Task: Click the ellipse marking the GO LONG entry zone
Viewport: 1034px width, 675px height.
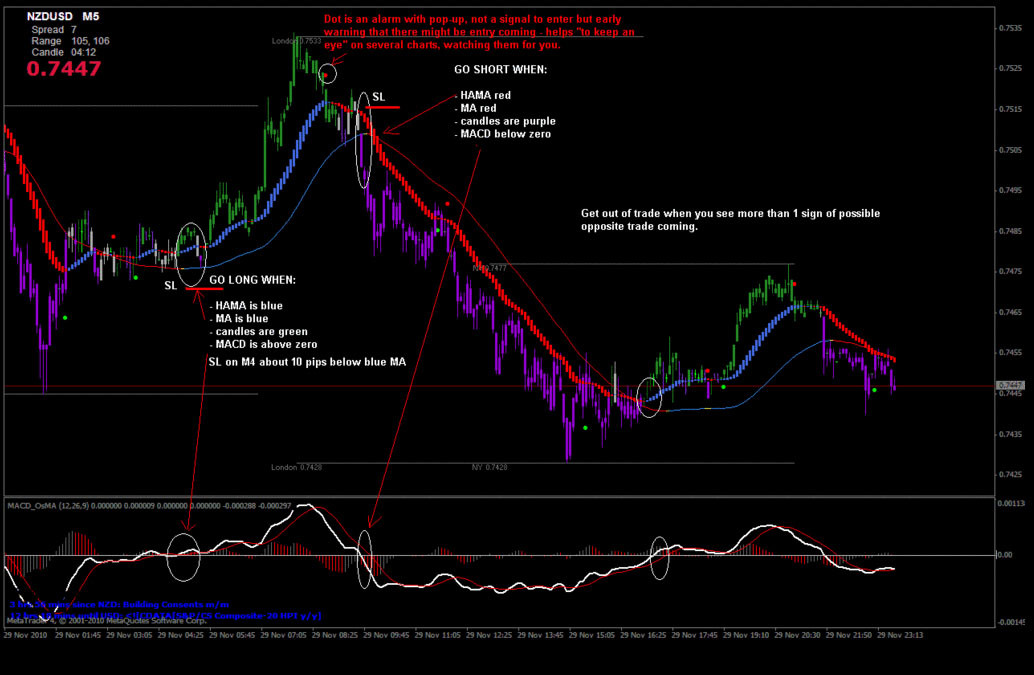Action: click(190, 252)
